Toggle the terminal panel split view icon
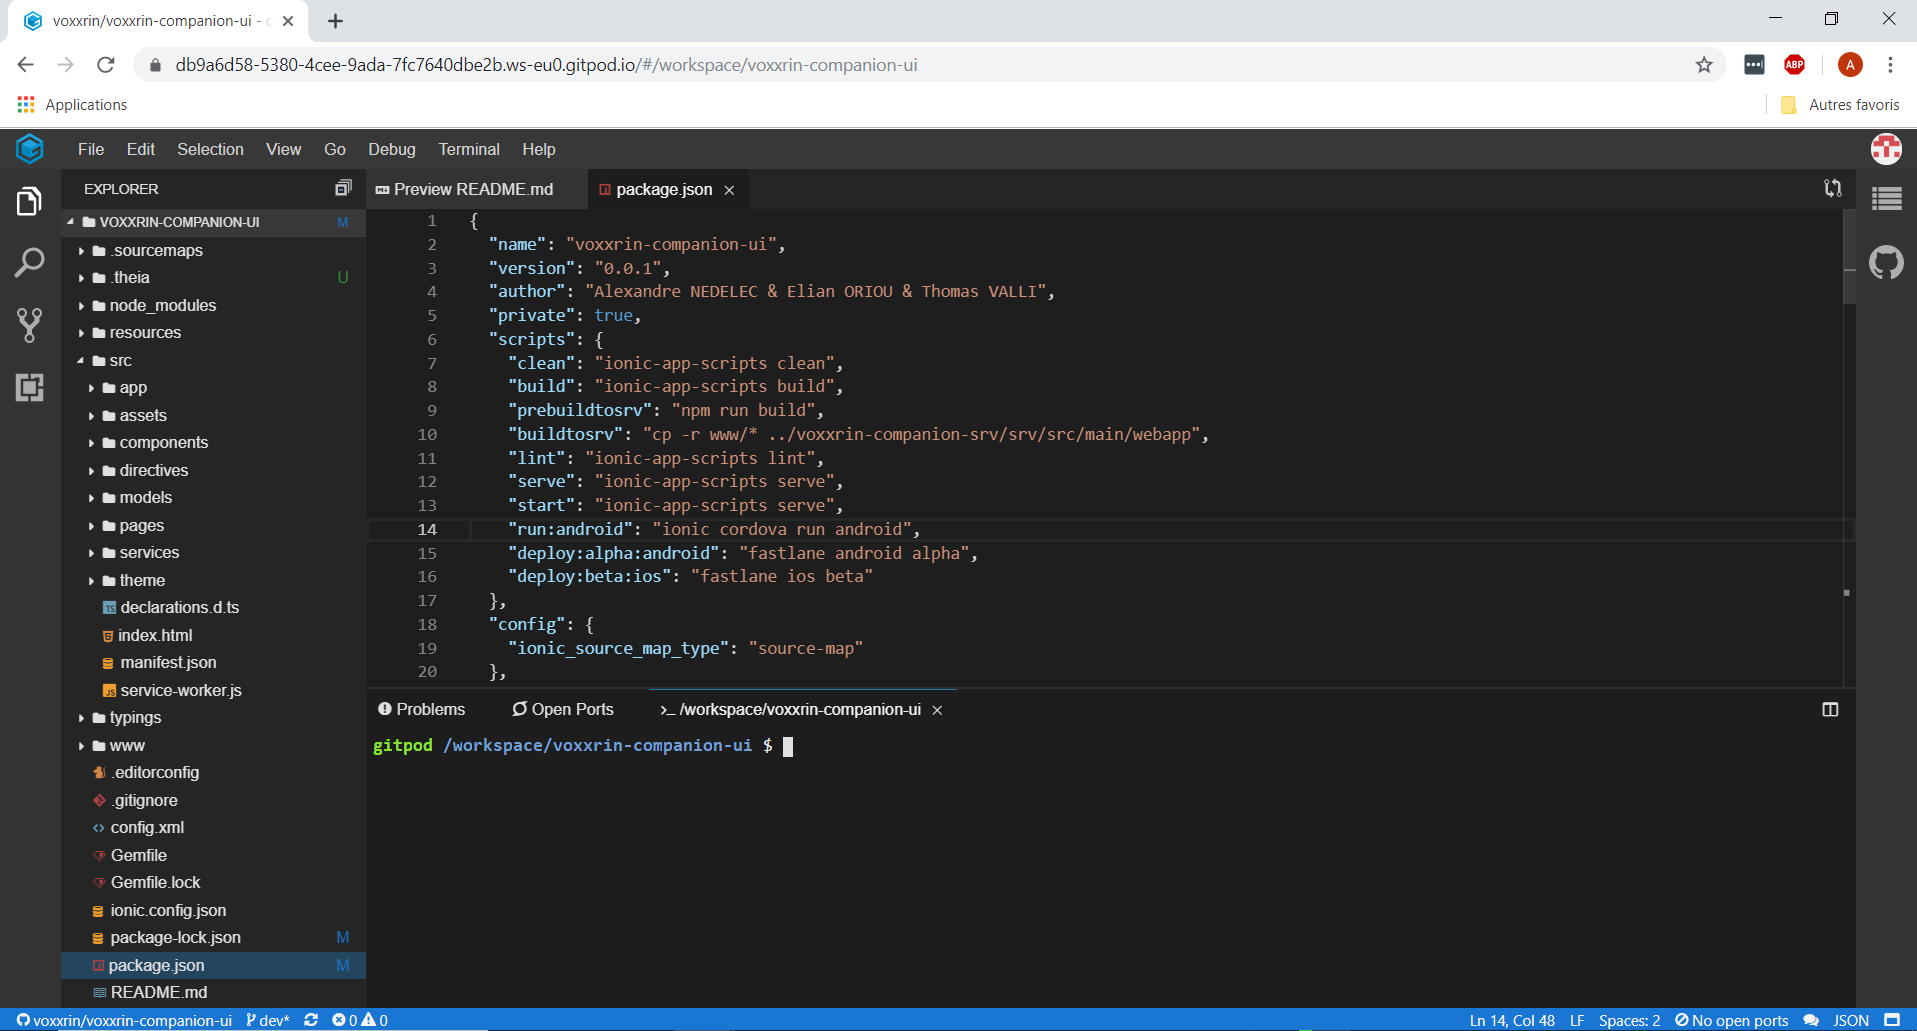Image resolution: width=1917 pixels, height=1031 pixels. 1831,709
